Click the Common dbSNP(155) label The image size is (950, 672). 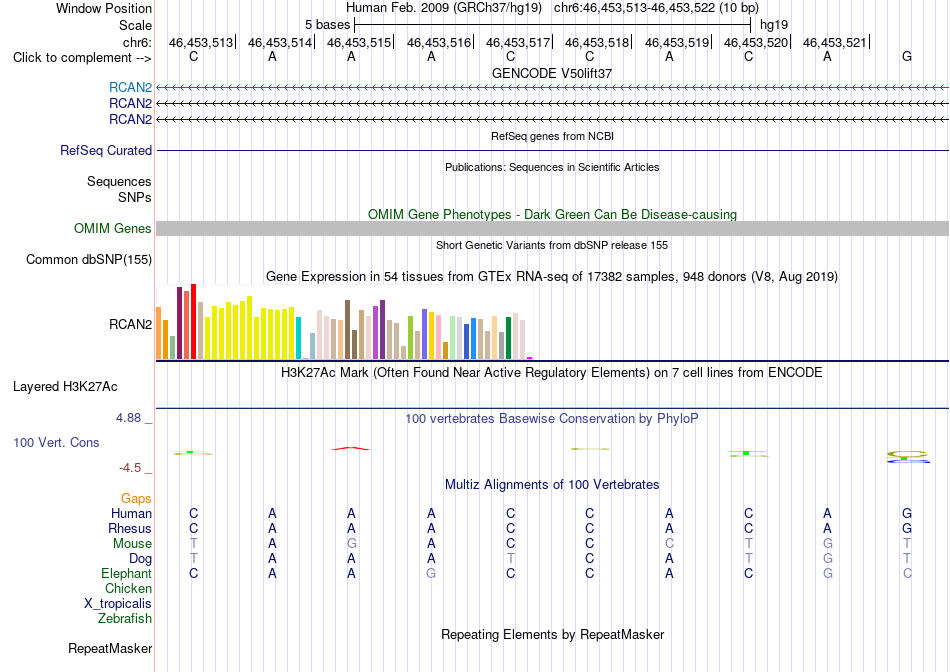[89, 259]
